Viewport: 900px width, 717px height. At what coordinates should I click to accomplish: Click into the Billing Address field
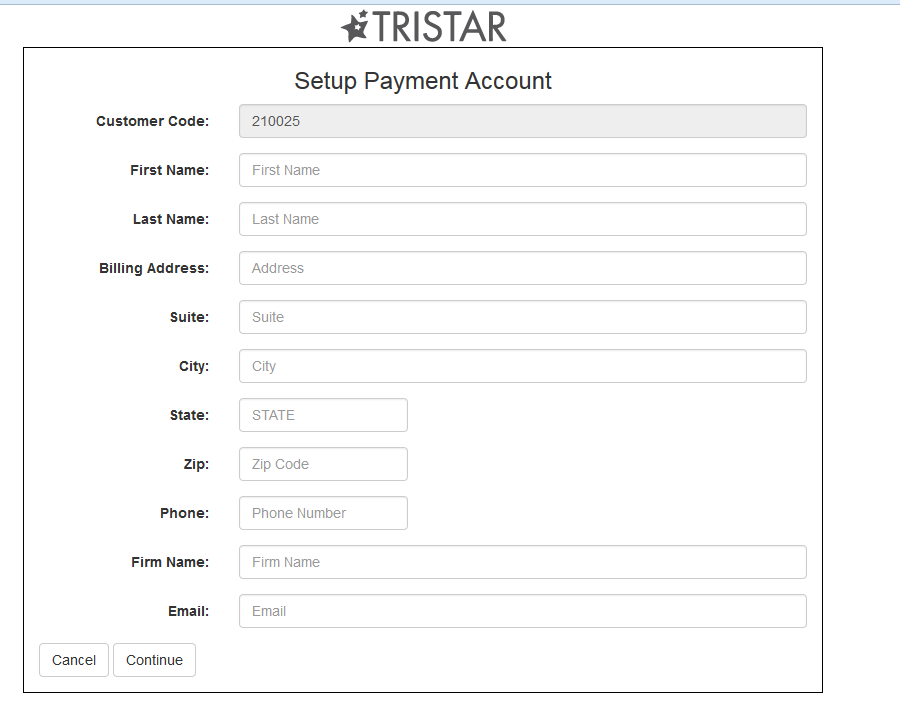click(x=523, y=268)
